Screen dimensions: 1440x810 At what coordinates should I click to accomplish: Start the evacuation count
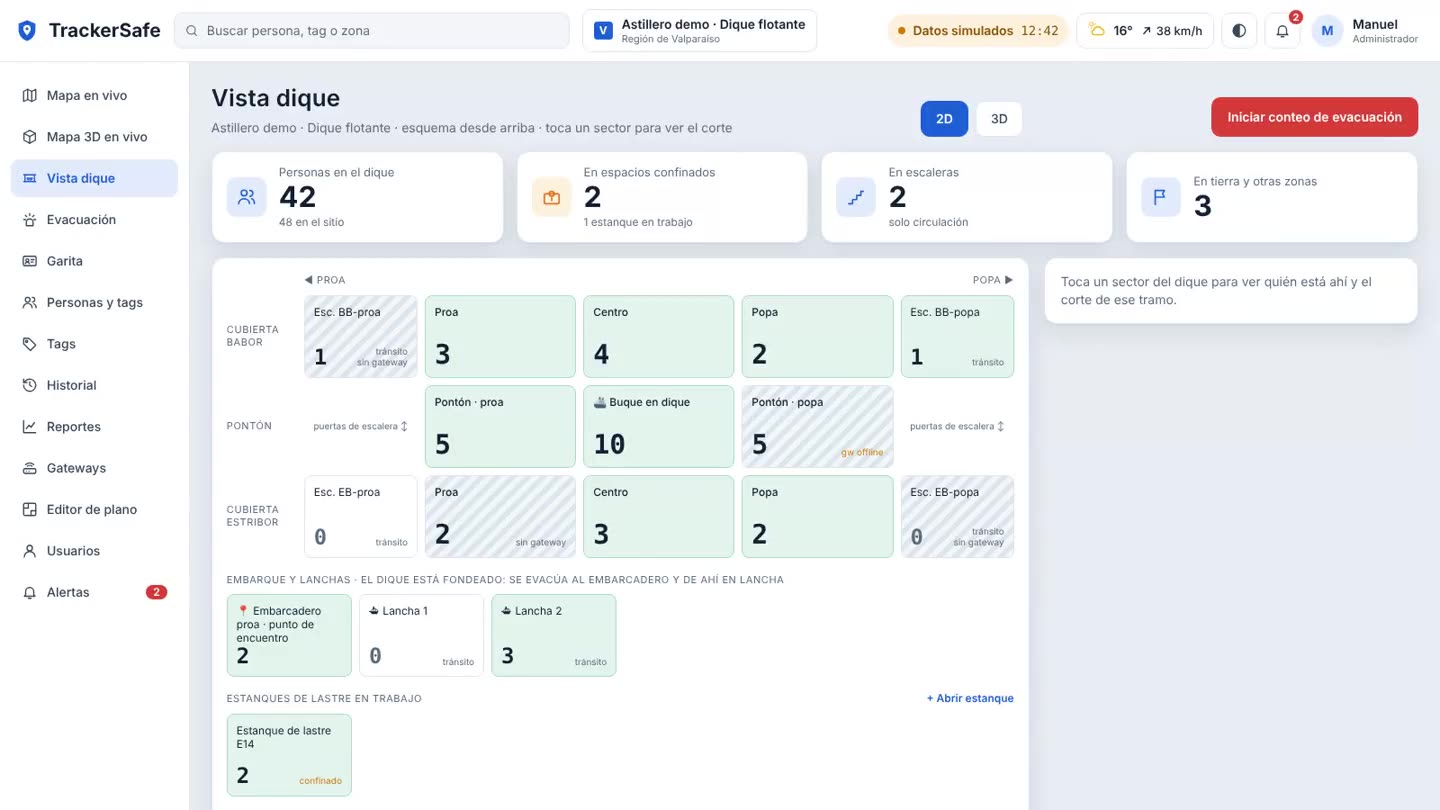point(1314,117)
